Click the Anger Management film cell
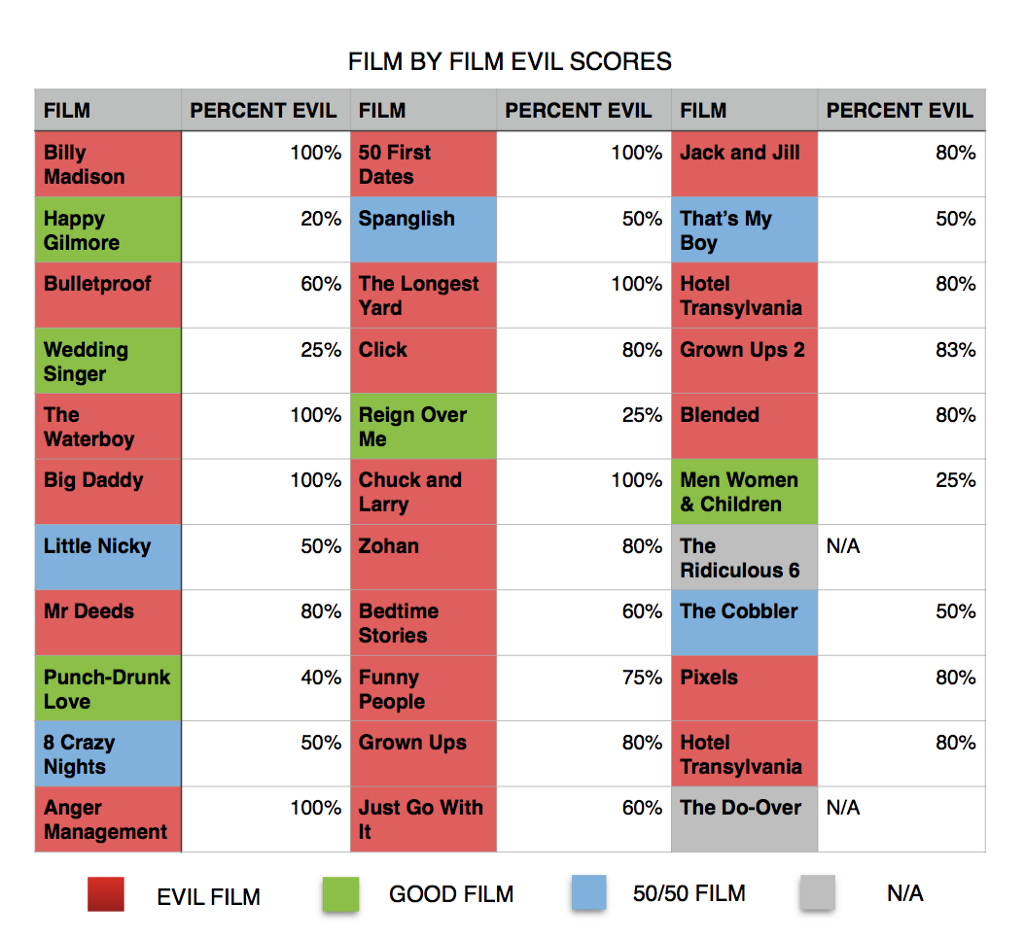 pos(108,819)
